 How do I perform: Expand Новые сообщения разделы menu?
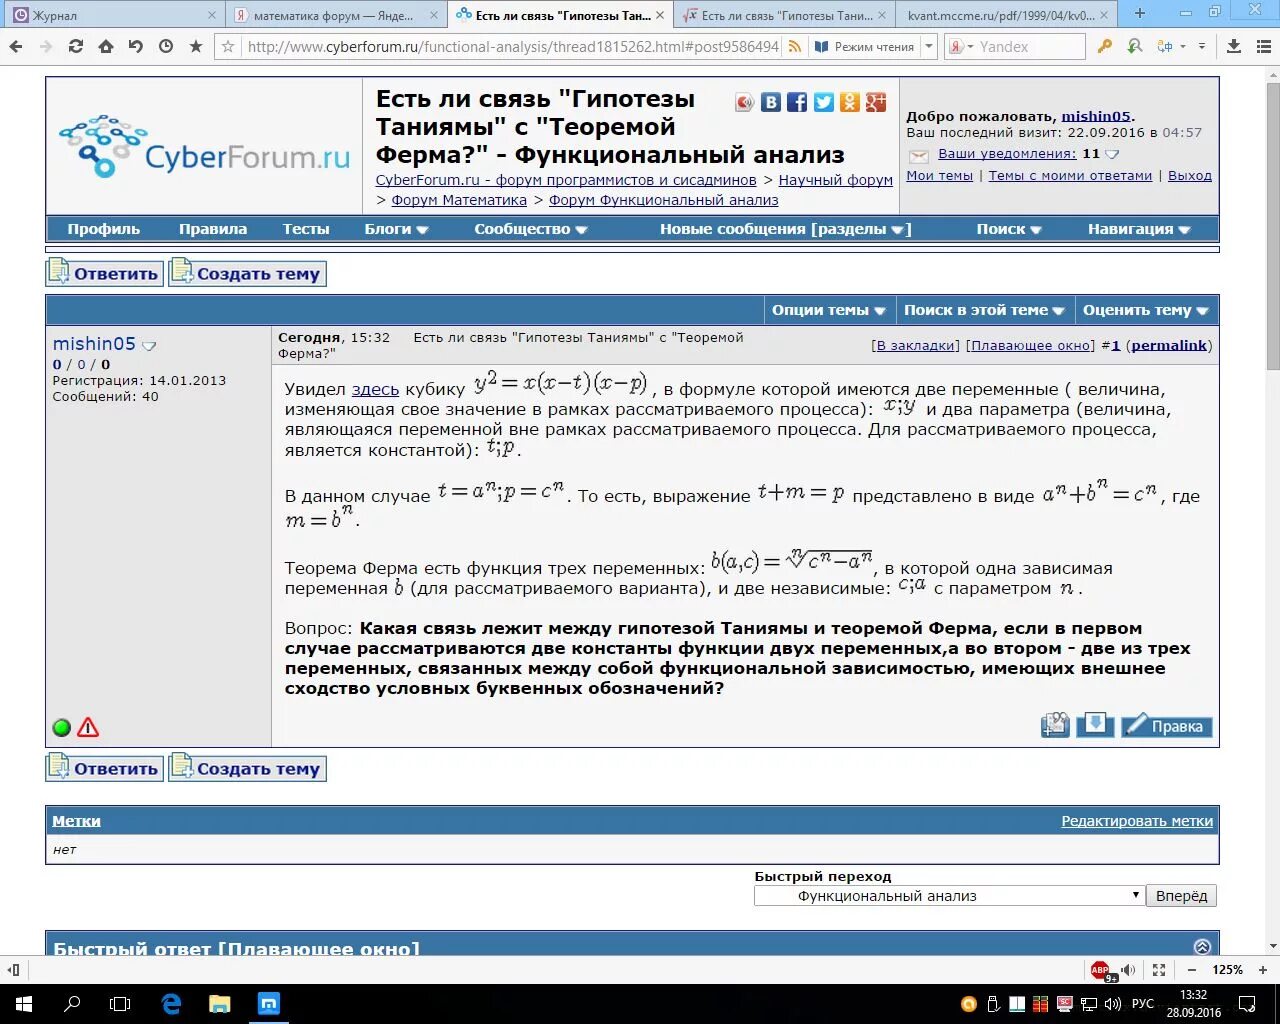pyautogui.click(x=785, y=229)
